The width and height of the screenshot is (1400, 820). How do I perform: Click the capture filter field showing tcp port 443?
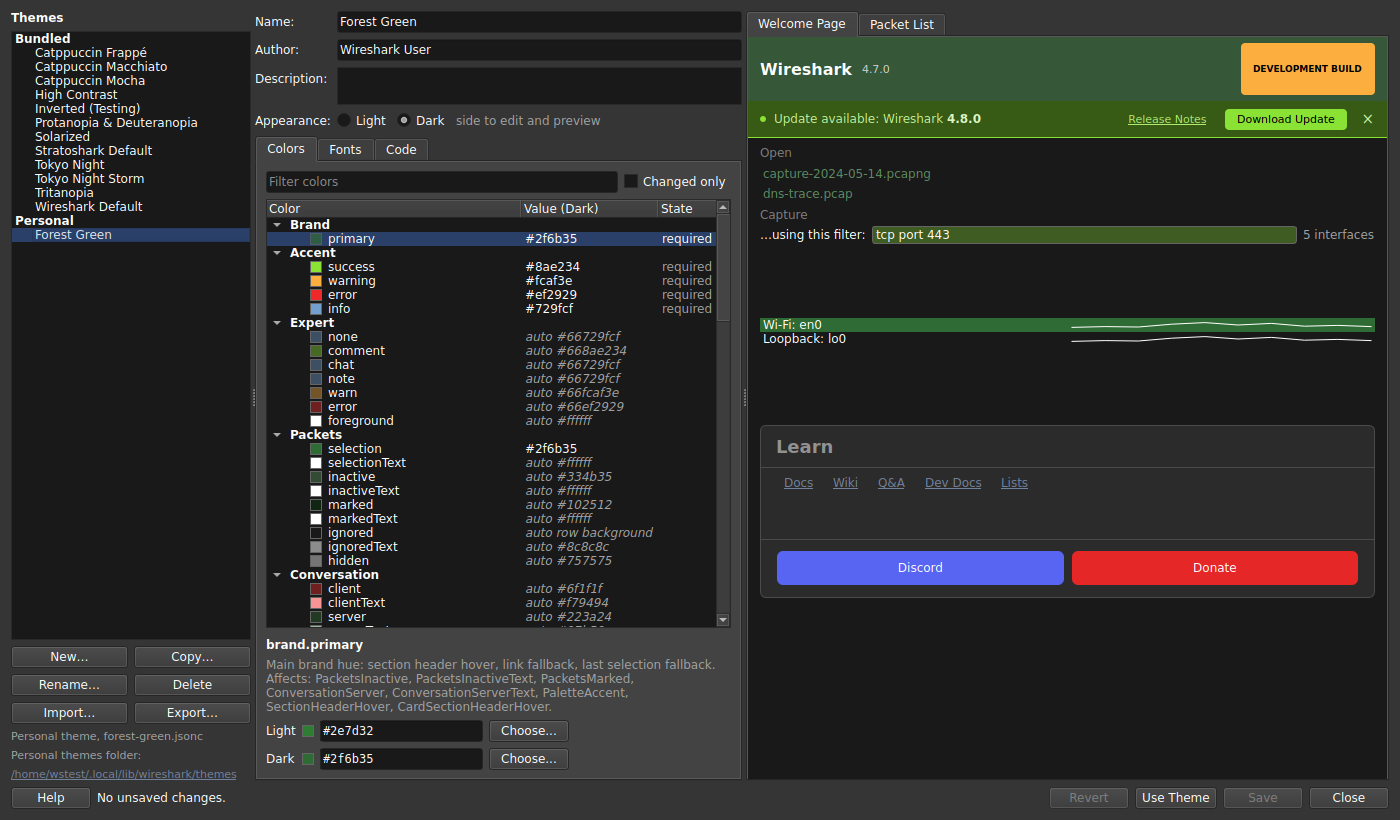coord(1084,235)
